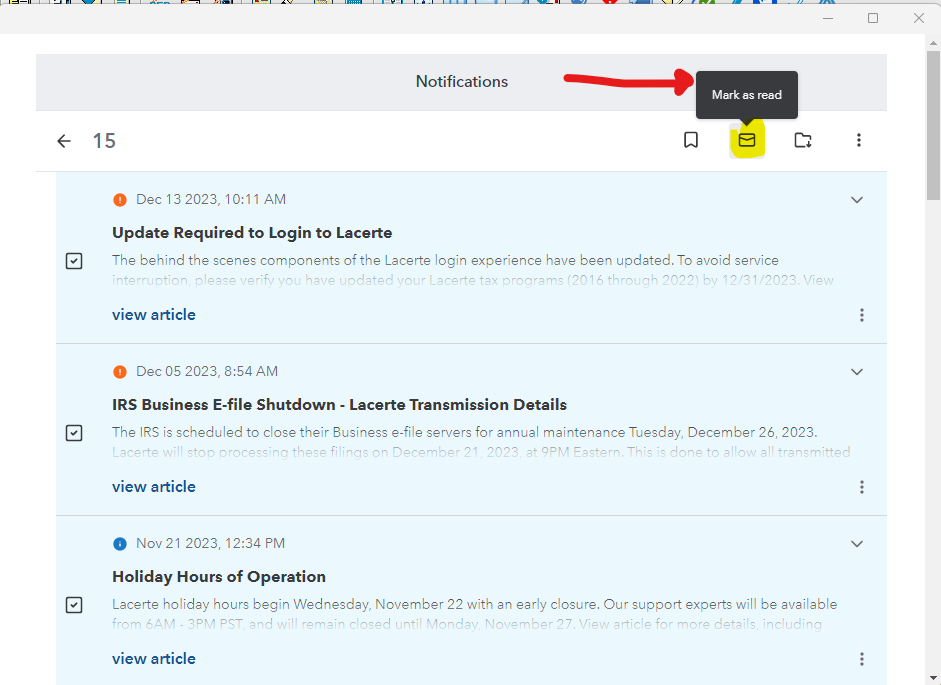
Task: Click the bookmark icon in the toolbar
Action: click(x=691, y=140)
